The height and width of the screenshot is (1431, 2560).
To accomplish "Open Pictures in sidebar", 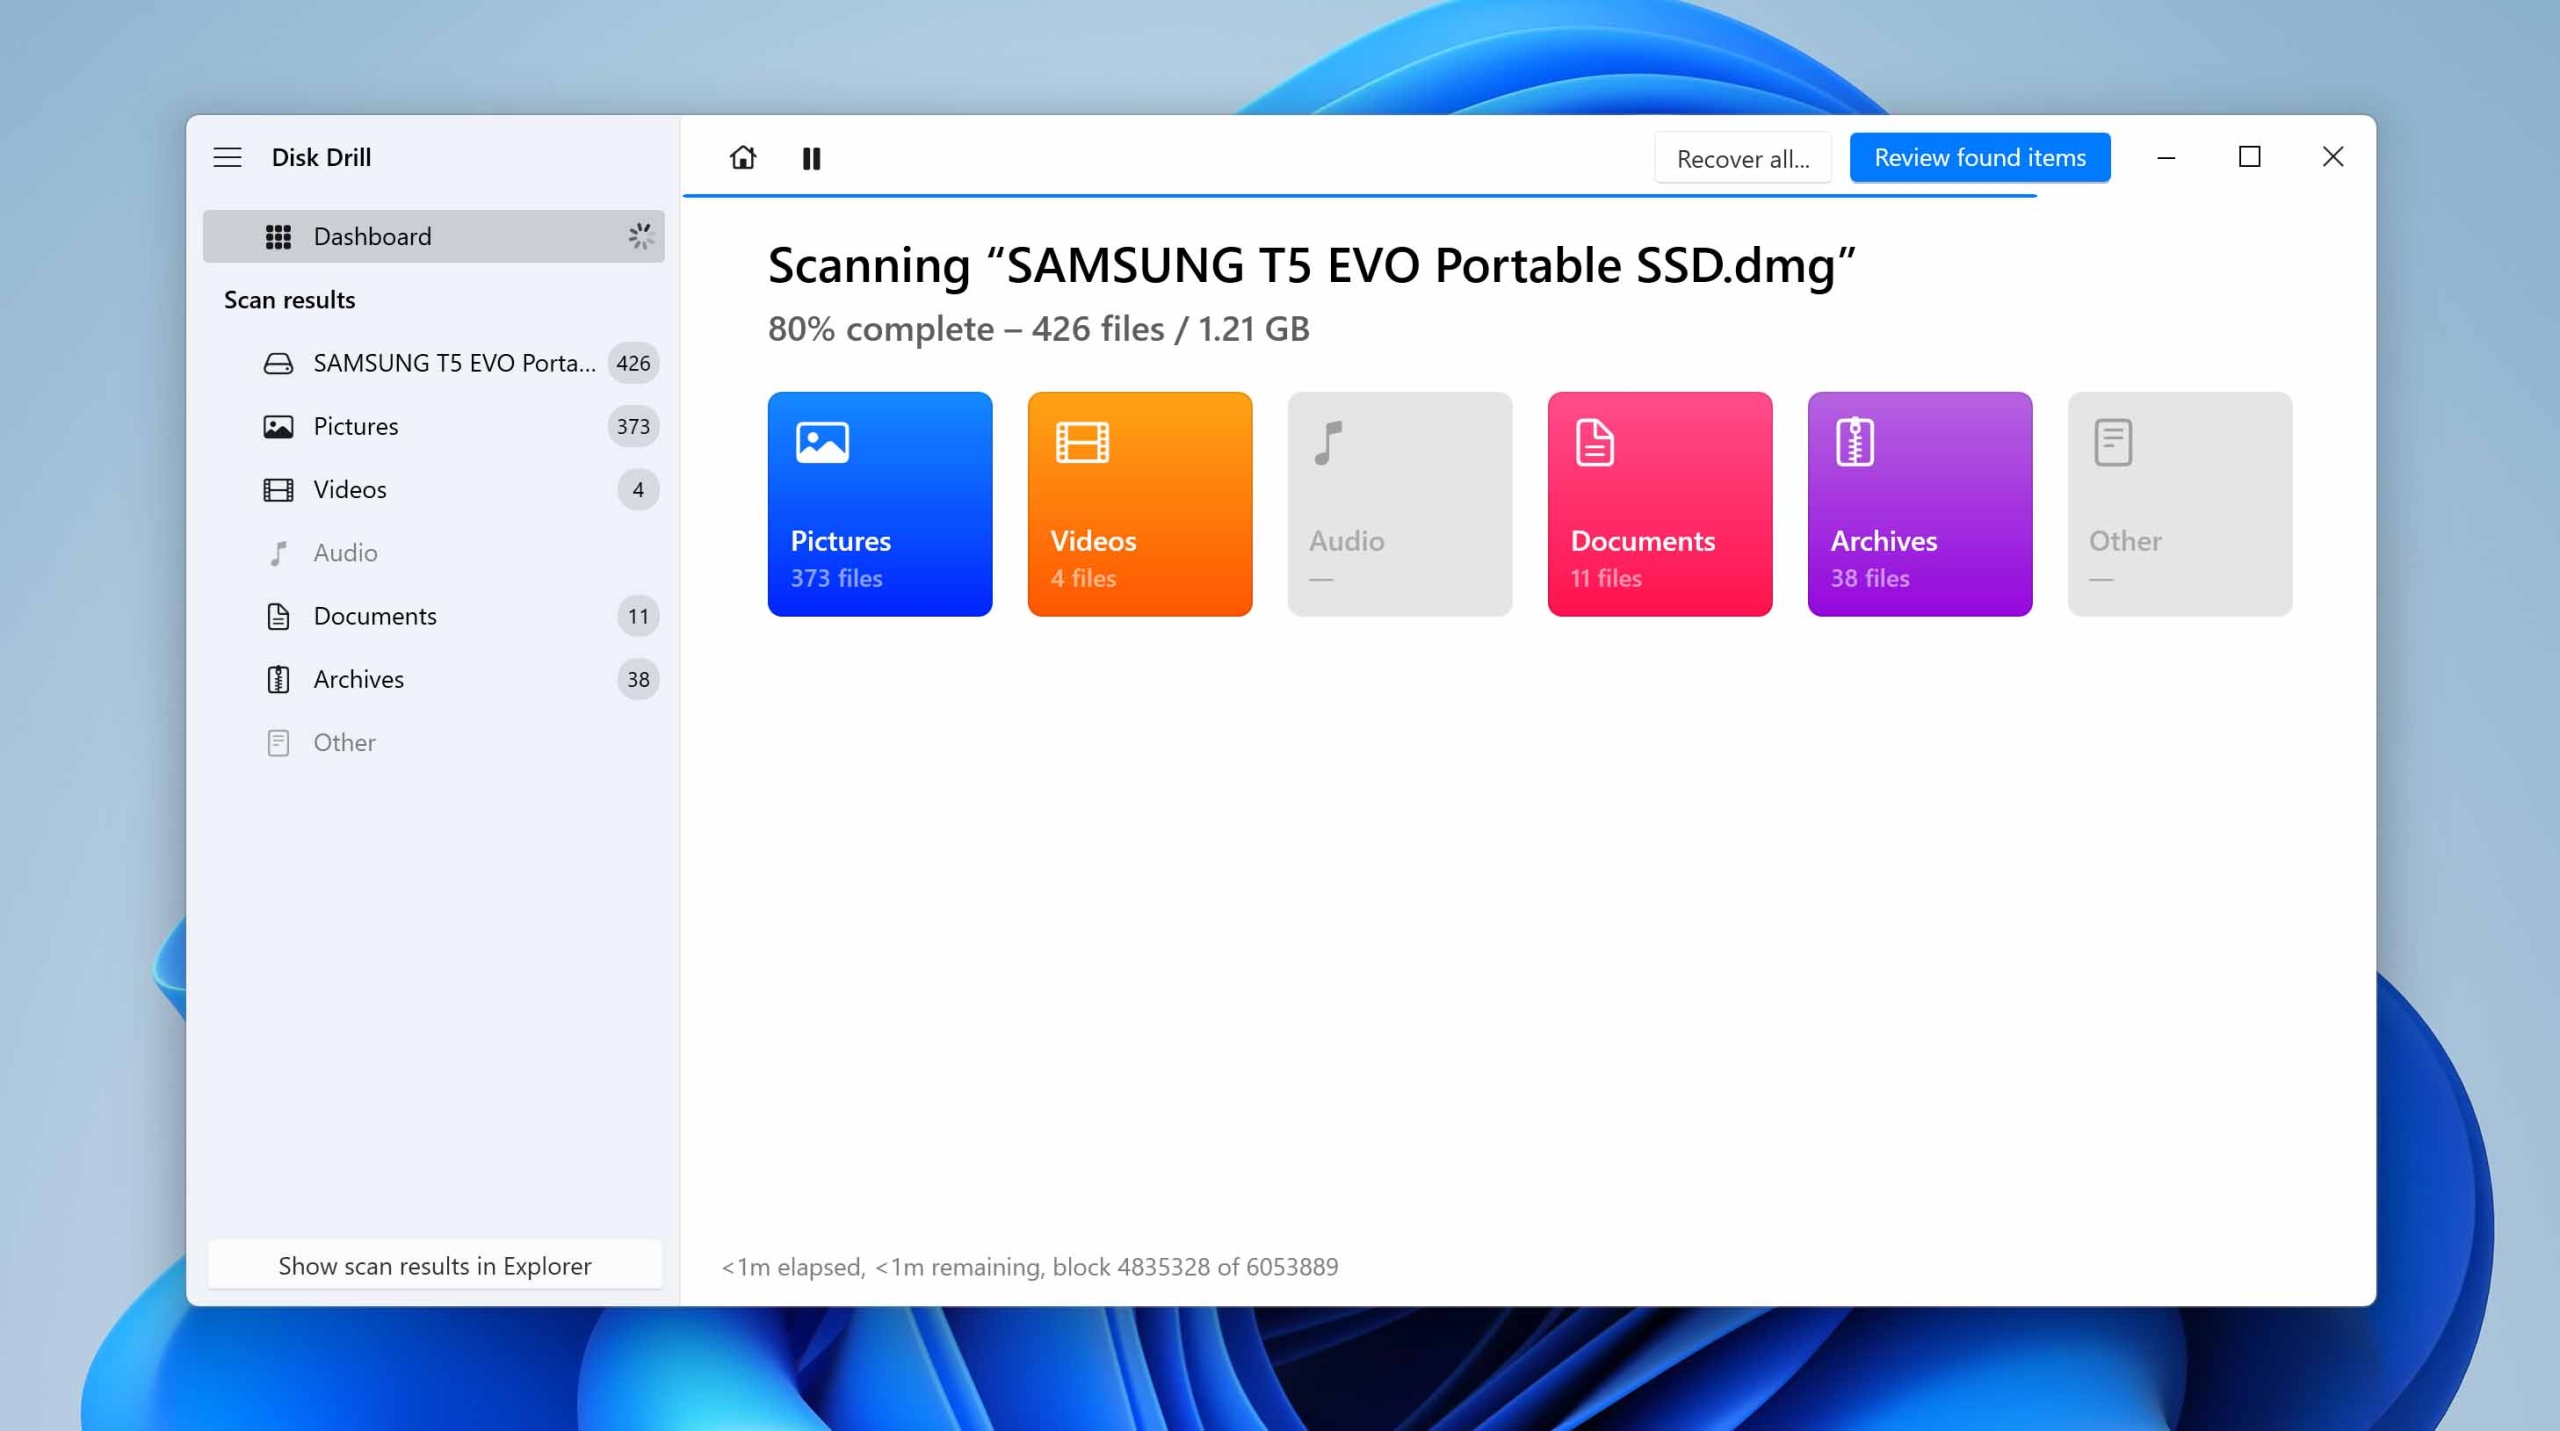I will pos(433,426).
